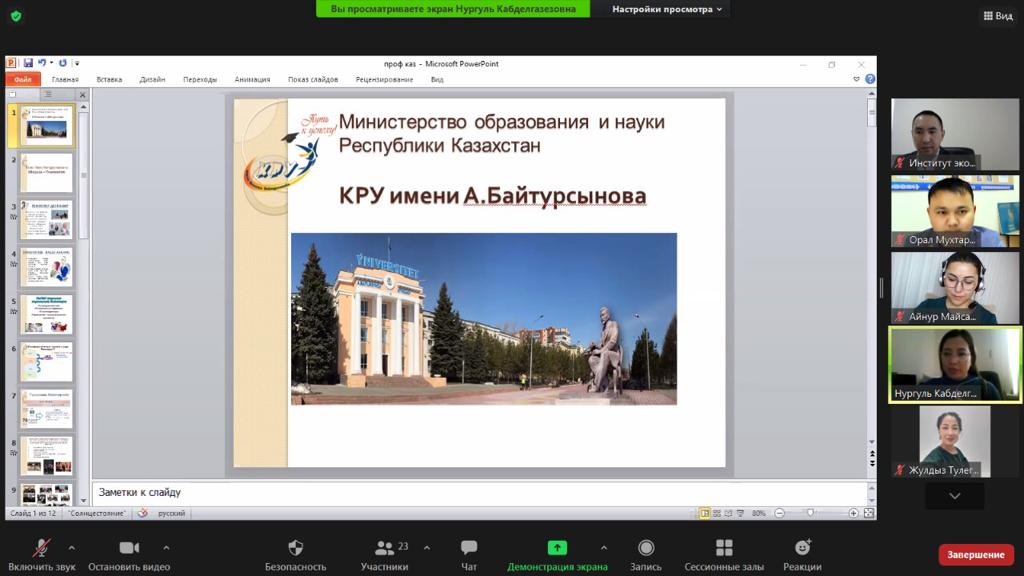The width and height of the screenshot is (1024, 576).
Task: Open Zoom Безопасность shield options
Action: click(x=295, y=555)
